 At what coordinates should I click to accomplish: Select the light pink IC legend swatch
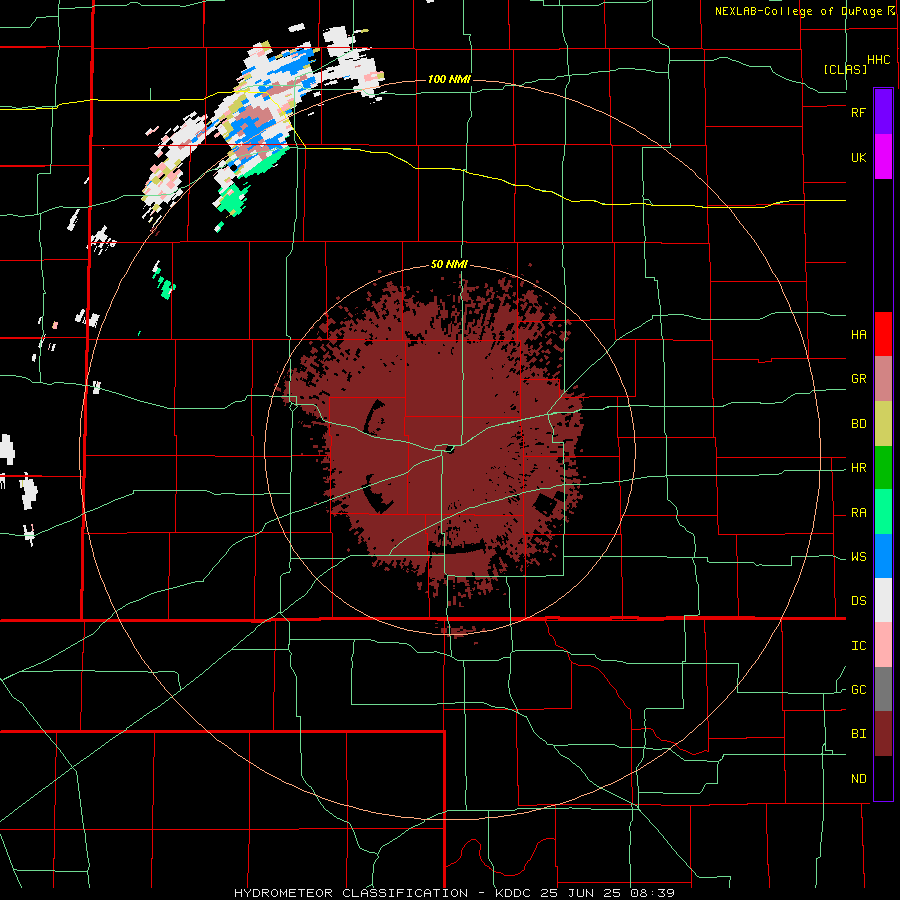[883, 645]
